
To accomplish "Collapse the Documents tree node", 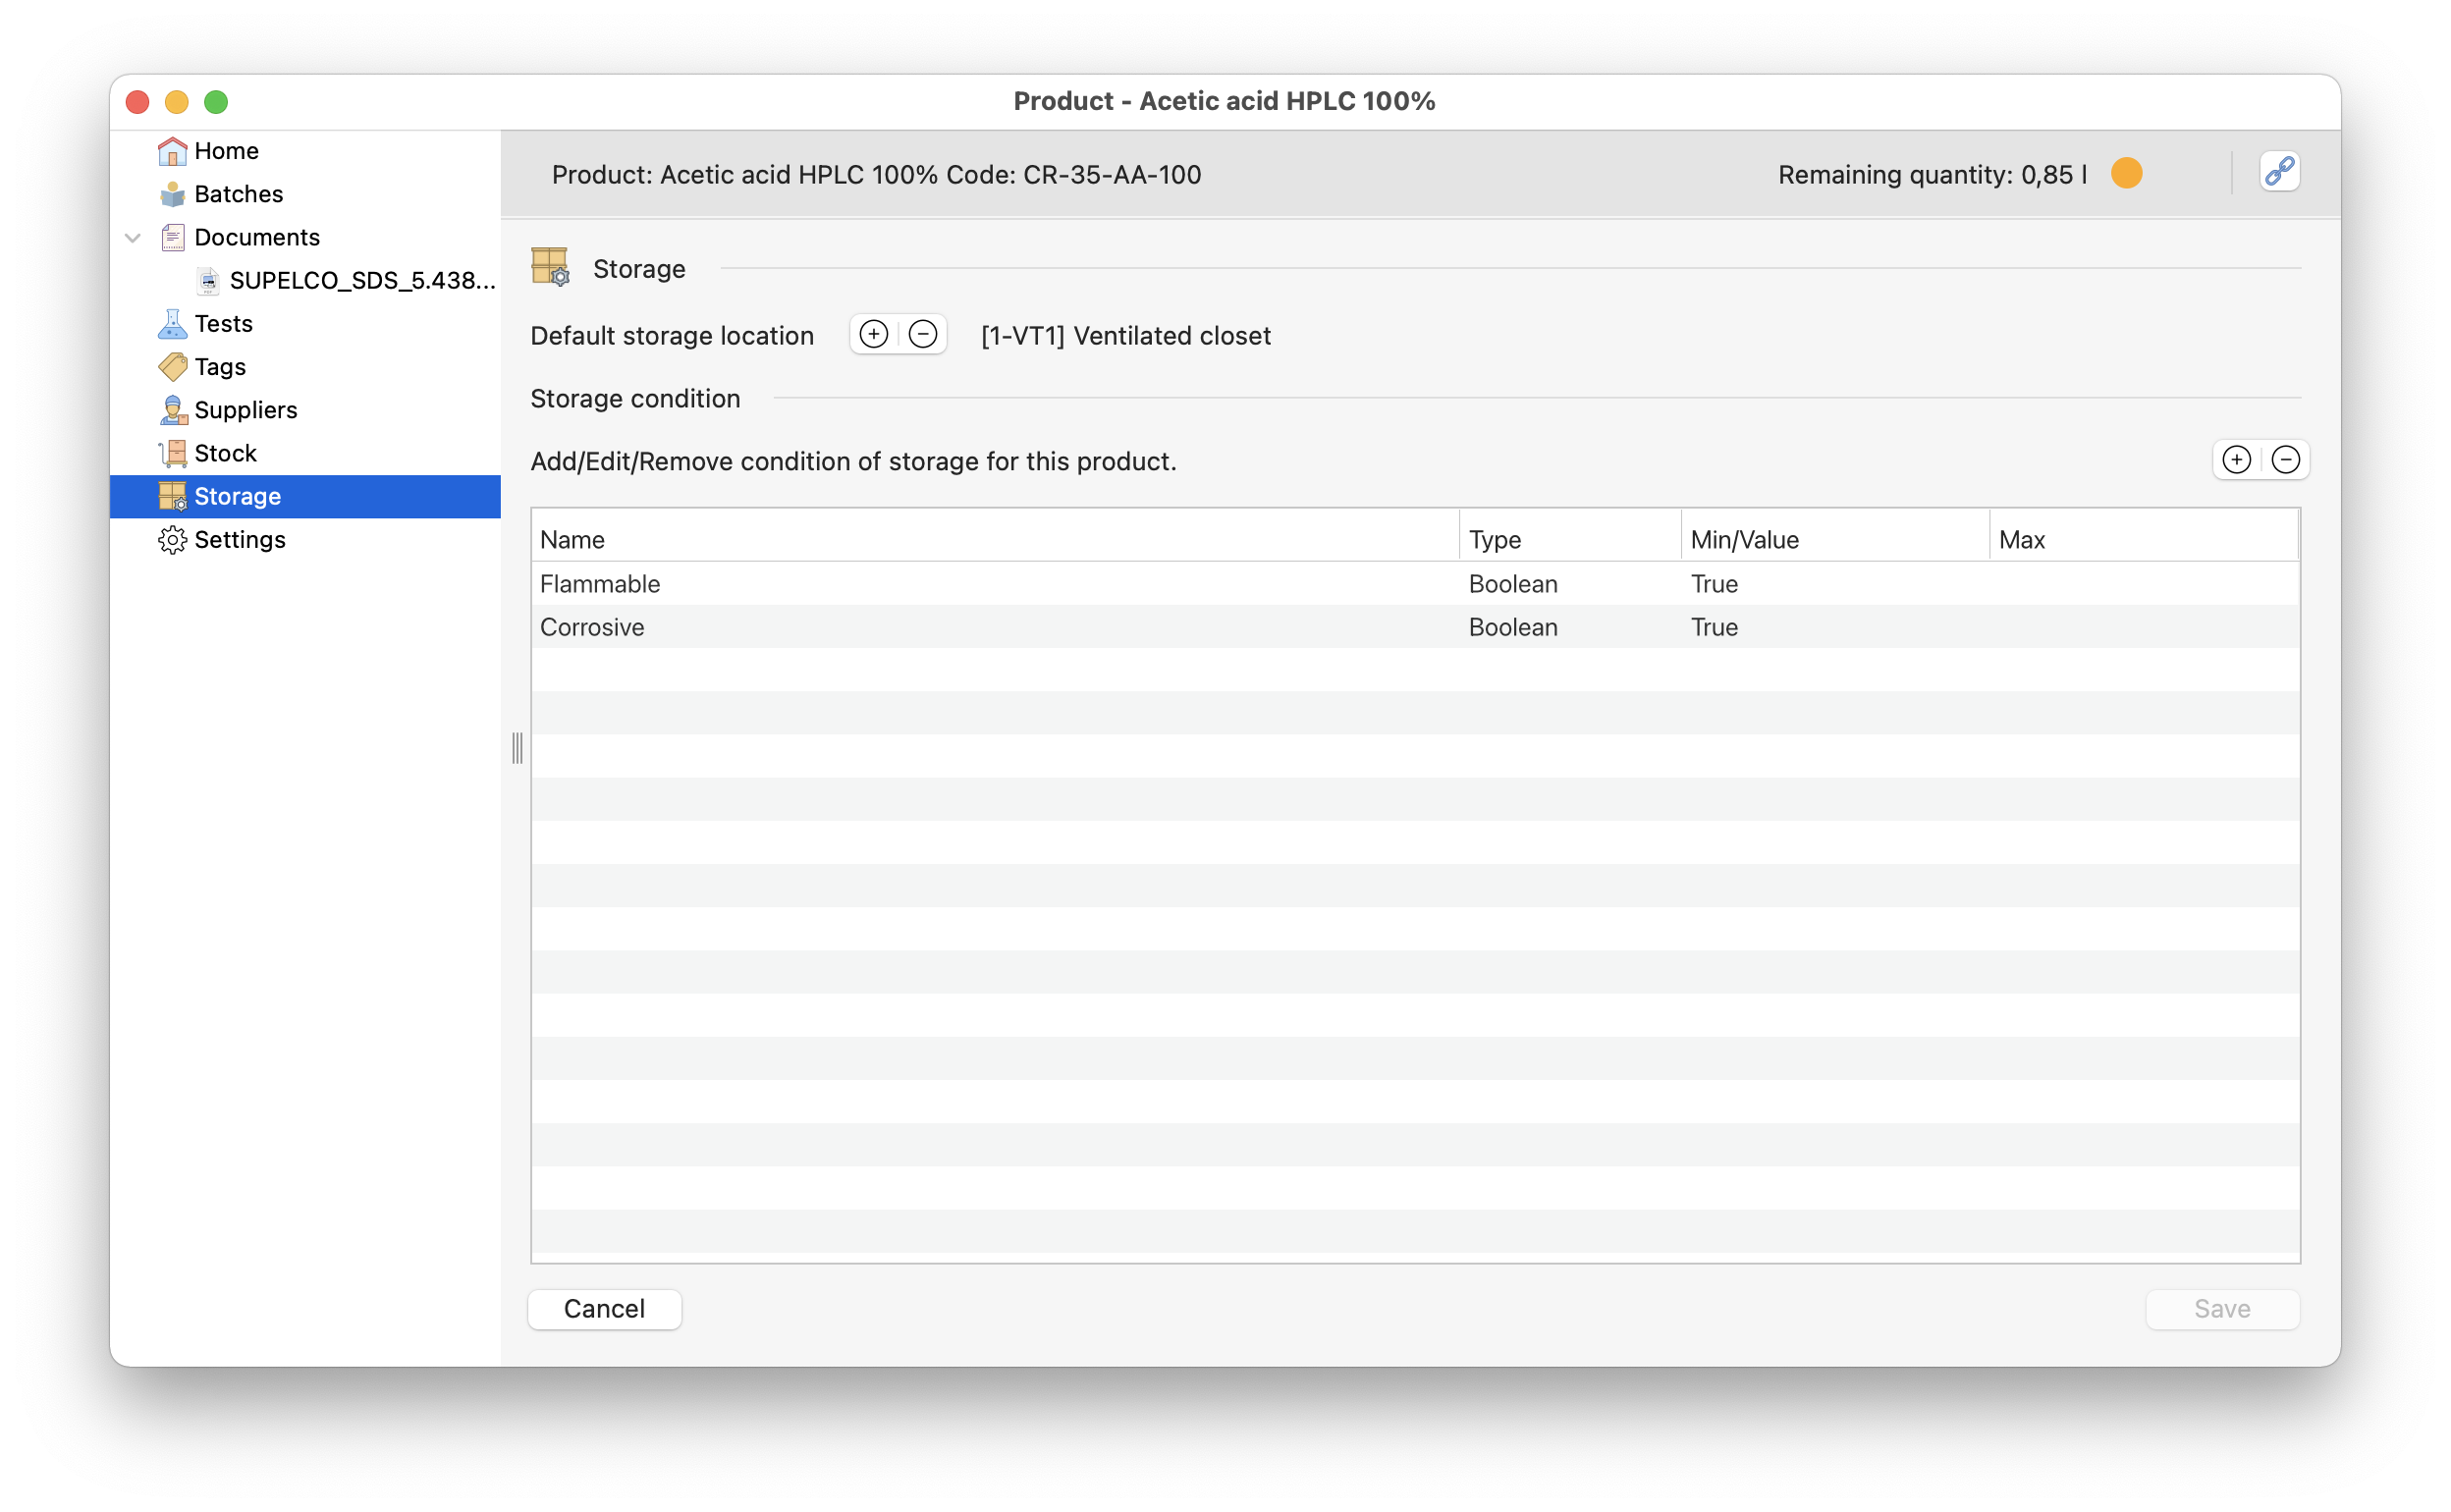I will pyautogui.click(x=133, y=238).
